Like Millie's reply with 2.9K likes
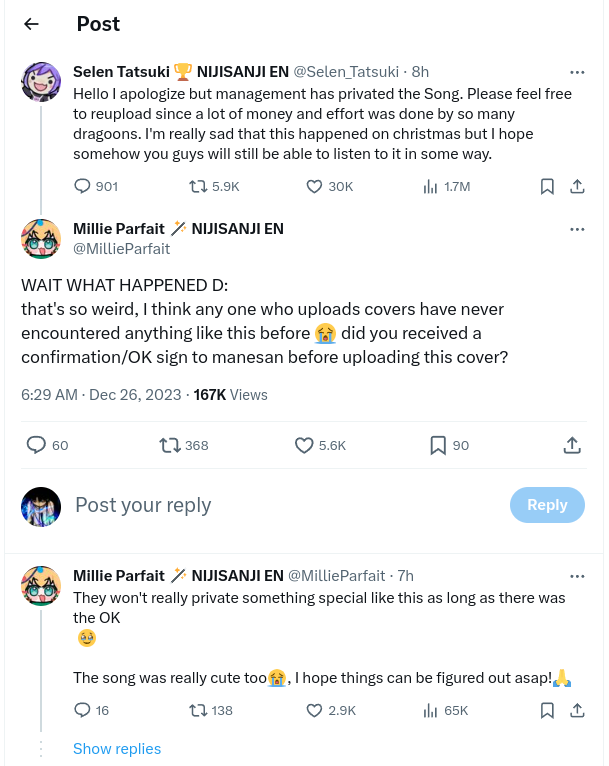 tap(313, 710)
